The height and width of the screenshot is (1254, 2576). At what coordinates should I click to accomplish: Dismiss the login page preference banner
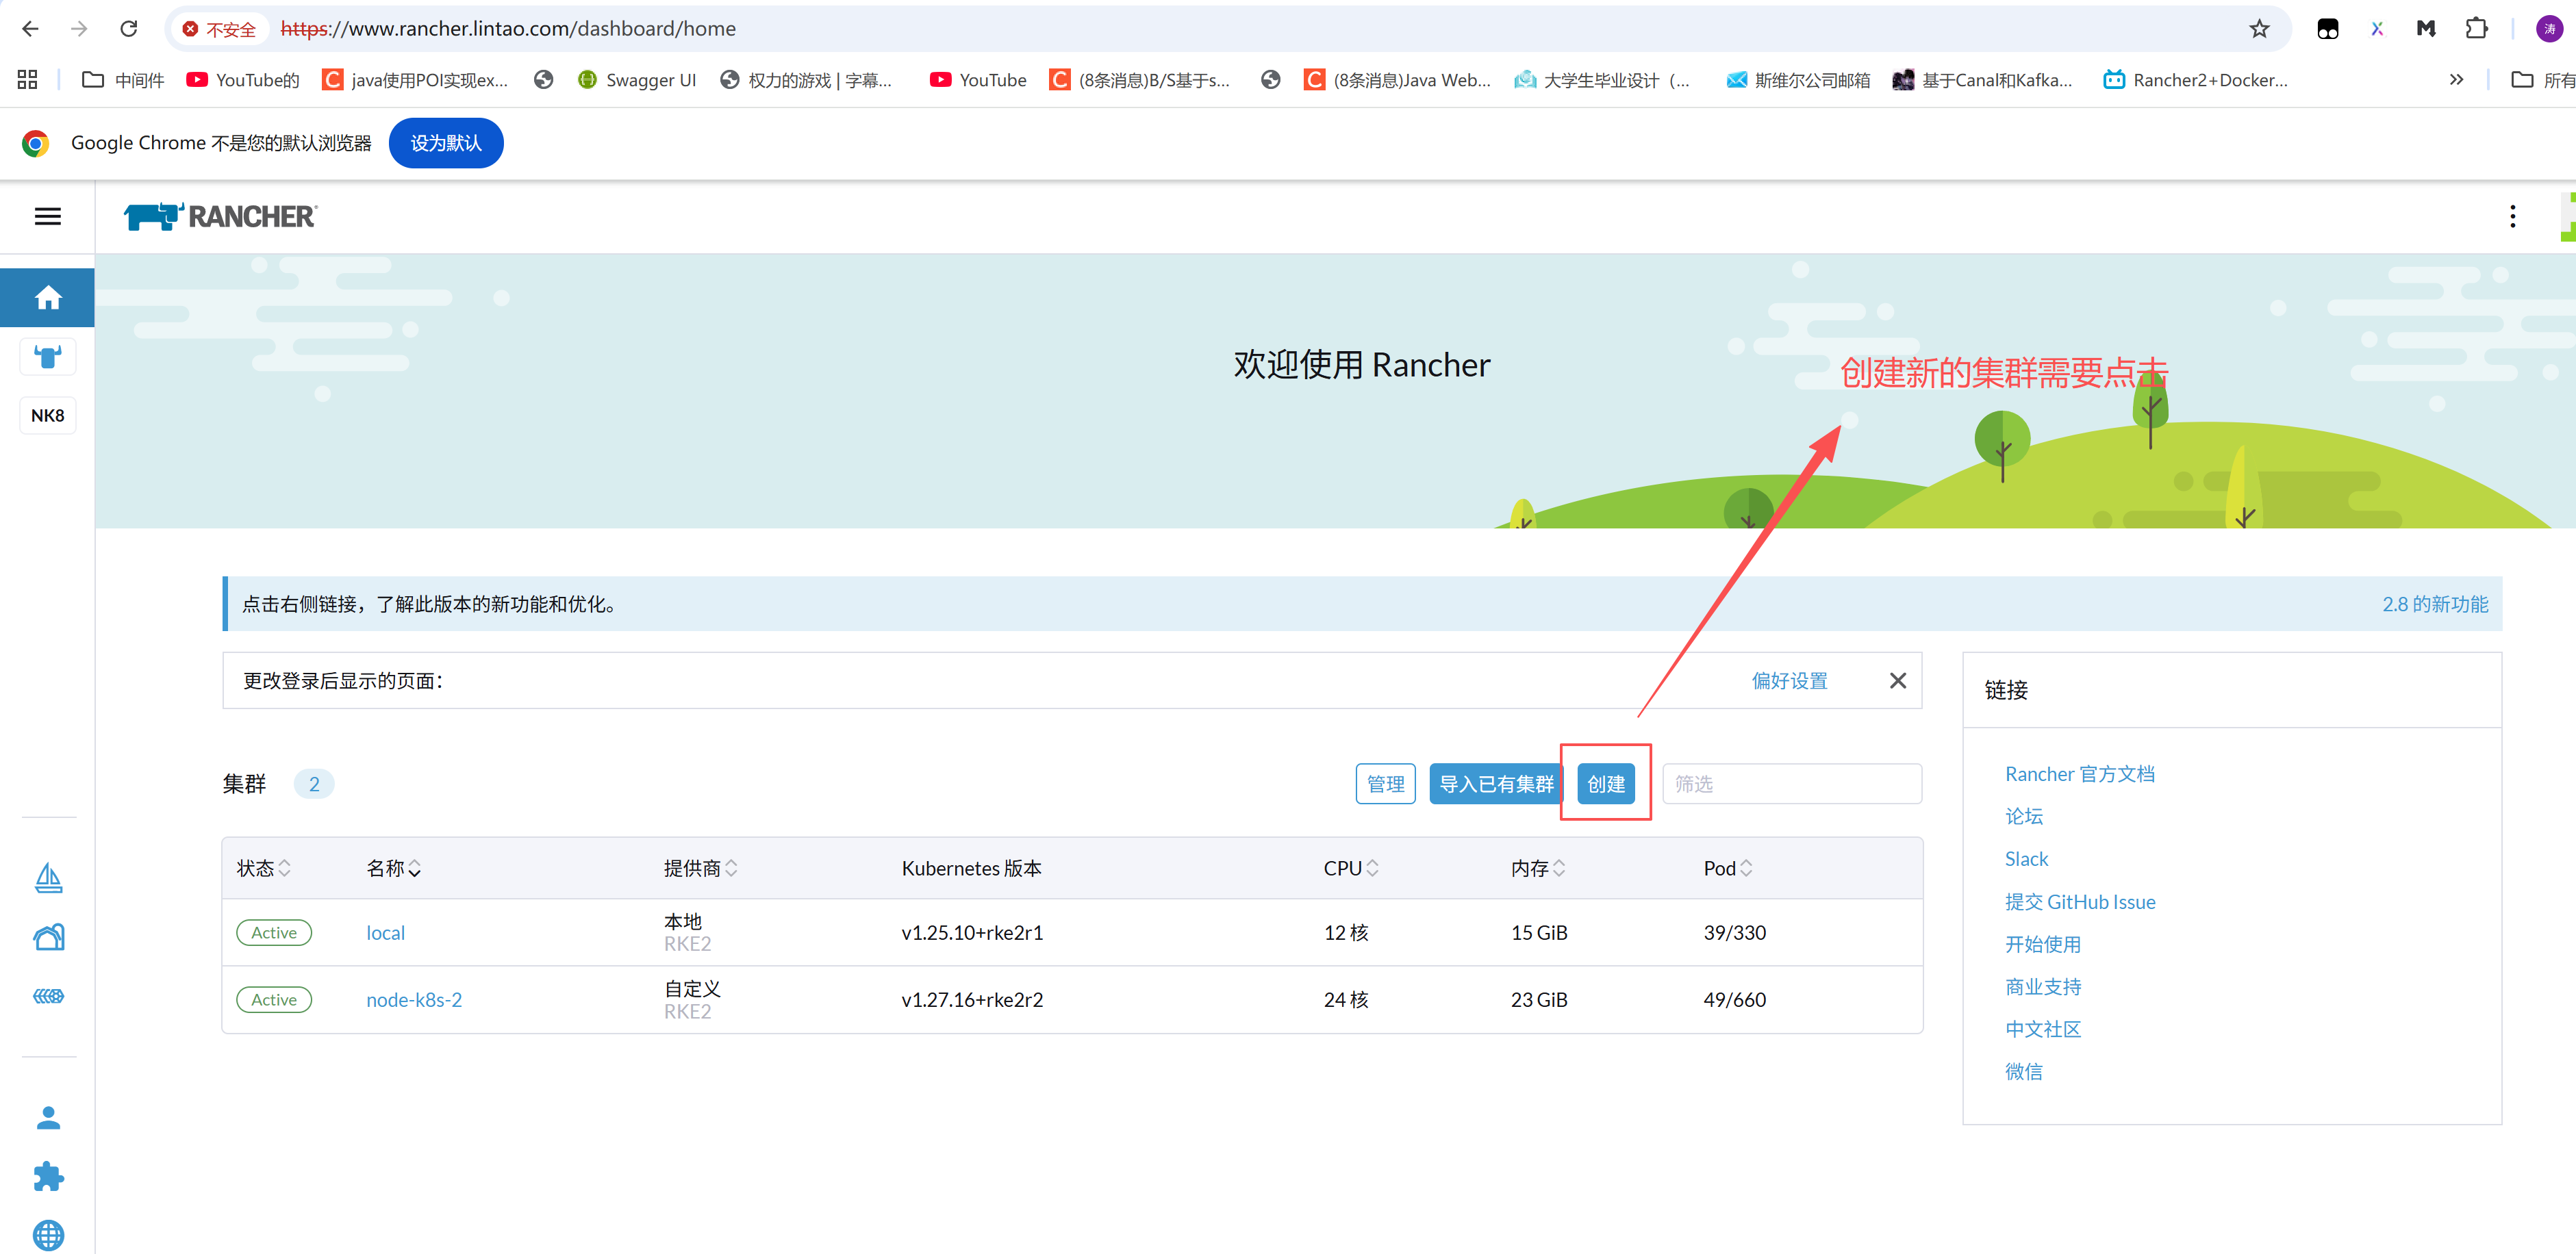[1897, 680]
